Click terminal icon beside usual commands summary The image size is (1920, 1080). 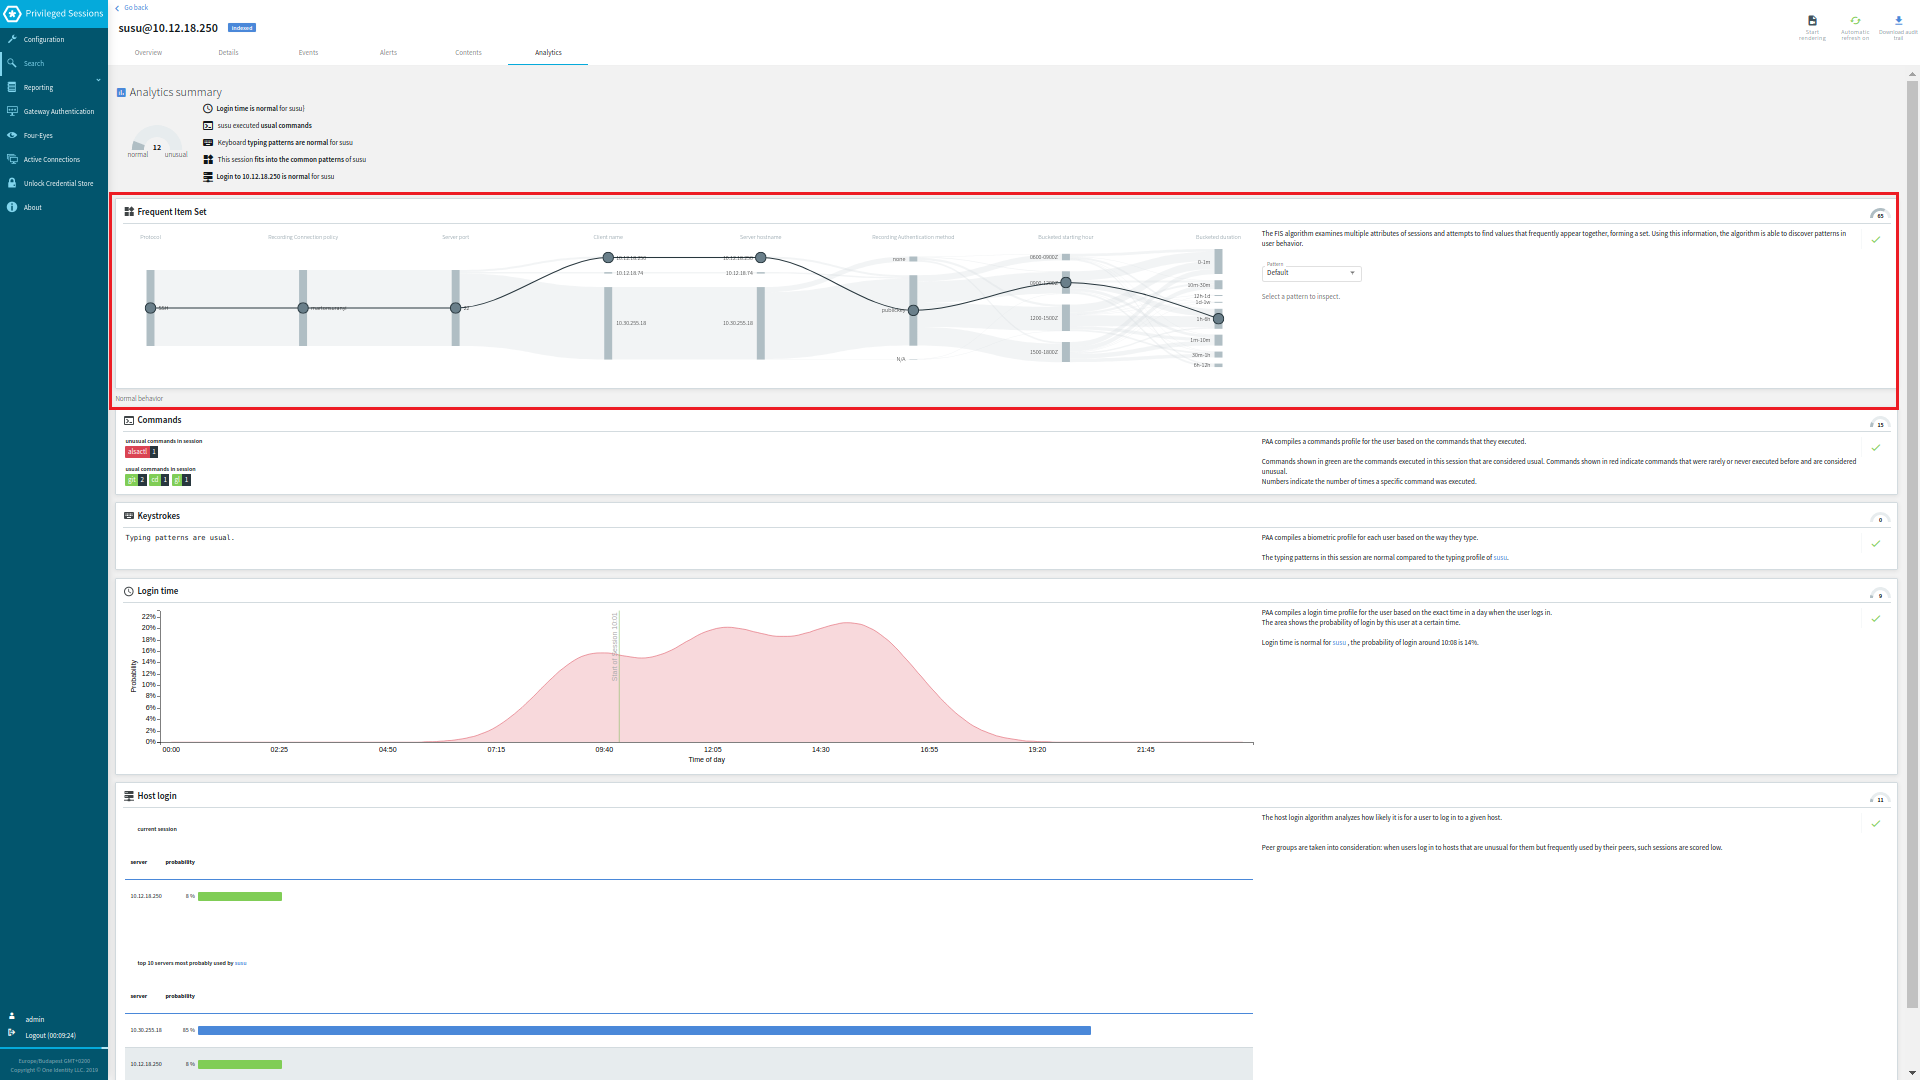coord(208,125)
